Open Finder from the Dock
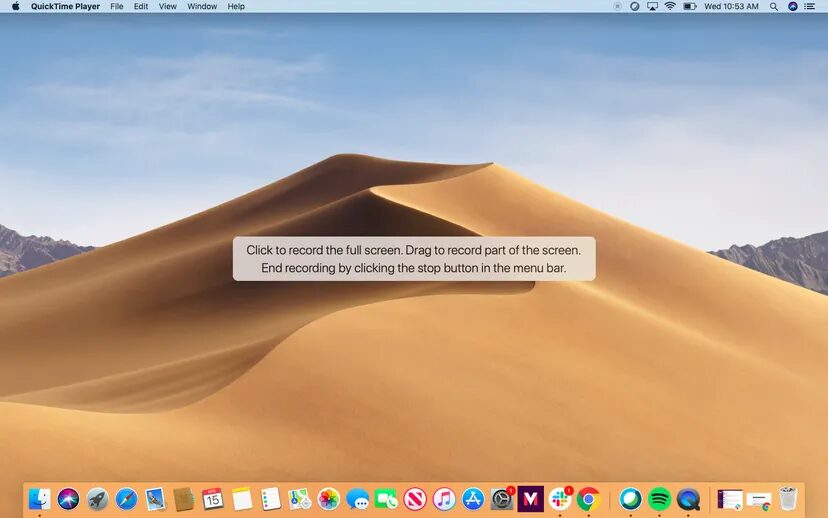 (40, 498)
